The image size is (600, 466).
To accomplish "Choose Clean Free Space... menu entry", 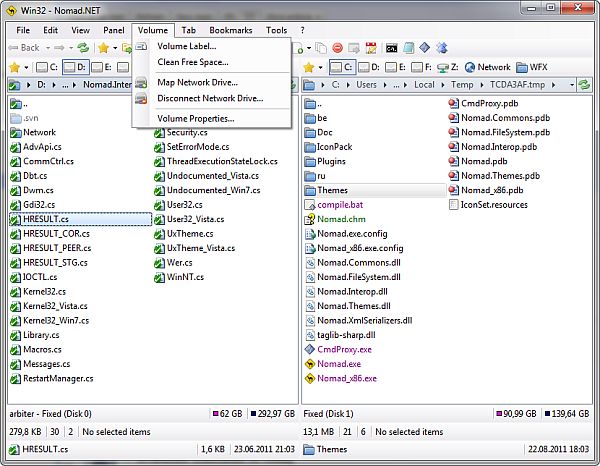I will [x=193, y=62].
